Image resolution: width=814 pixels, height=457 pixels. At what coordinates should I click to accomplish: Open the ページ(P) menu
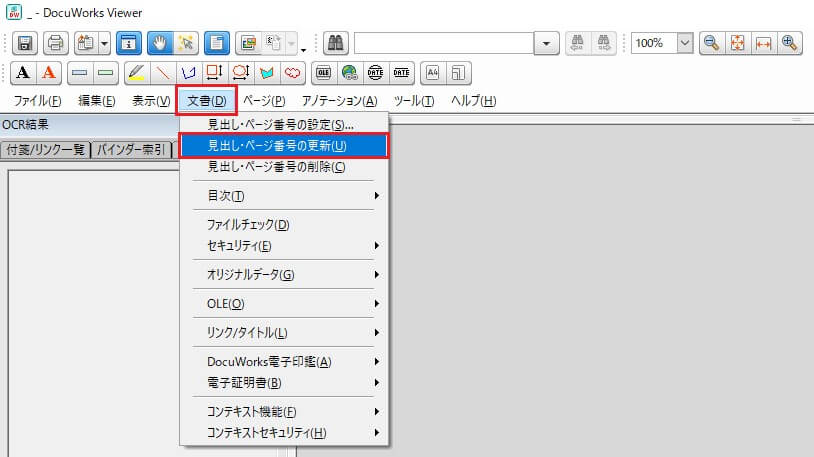[x=264, y=100]
